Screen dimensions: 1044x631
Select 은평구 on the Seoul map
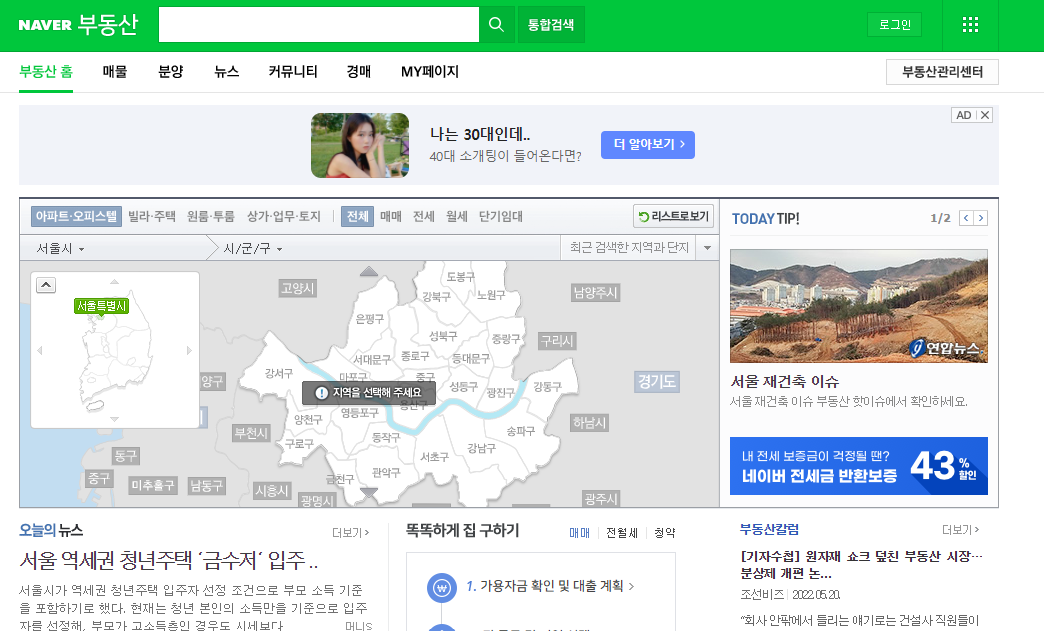click(x=370, y=319)
